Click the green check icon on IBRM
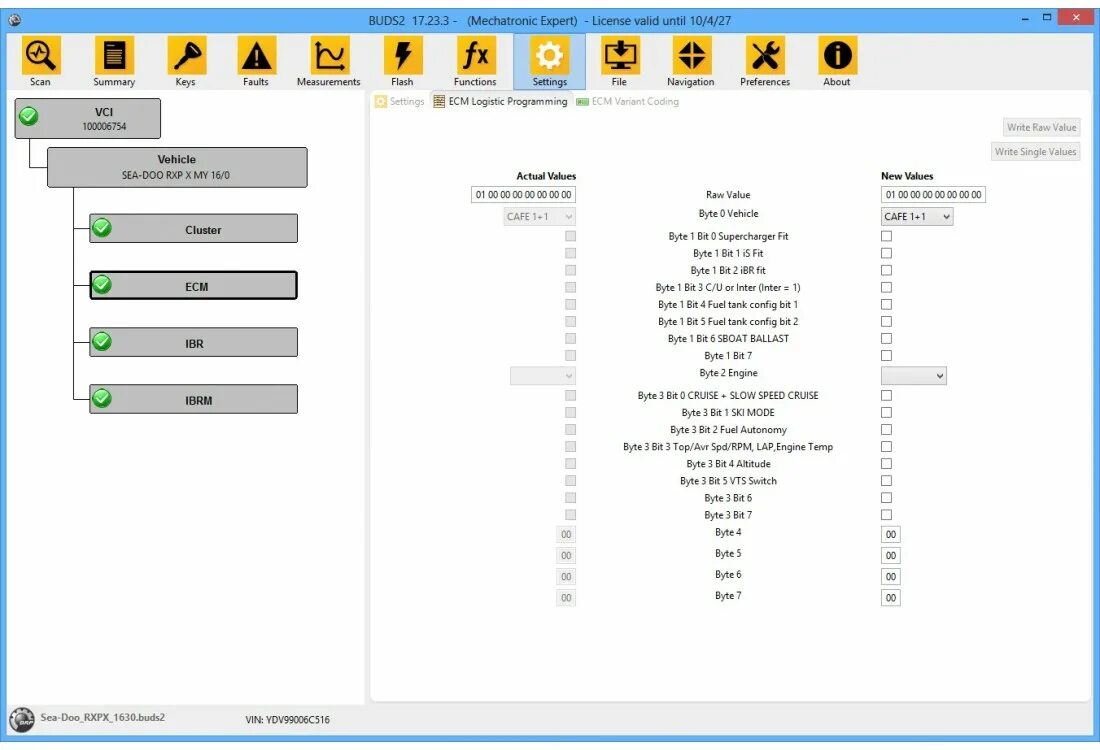The width and height of the screenshot is (1100, 750). click(x=102, y=399)
